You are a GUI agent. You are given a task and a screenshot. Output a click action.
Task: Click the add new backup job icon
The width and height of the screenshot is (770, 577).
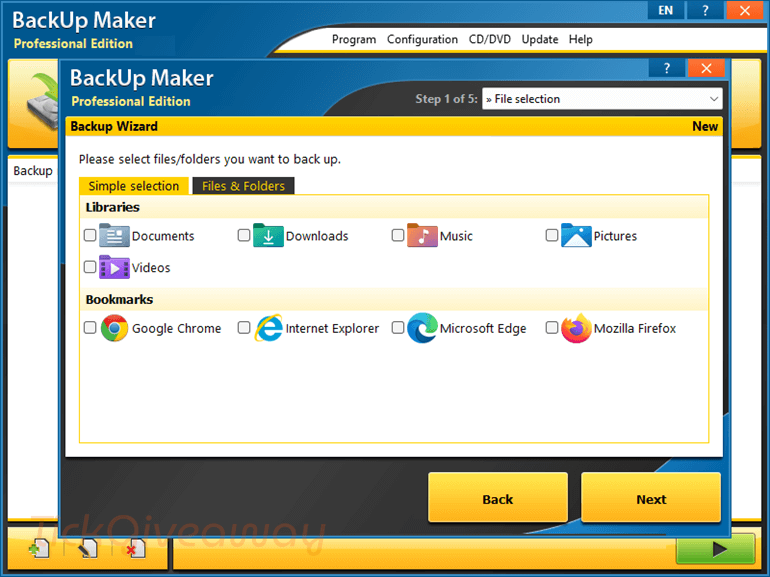[x=39, y=548]
